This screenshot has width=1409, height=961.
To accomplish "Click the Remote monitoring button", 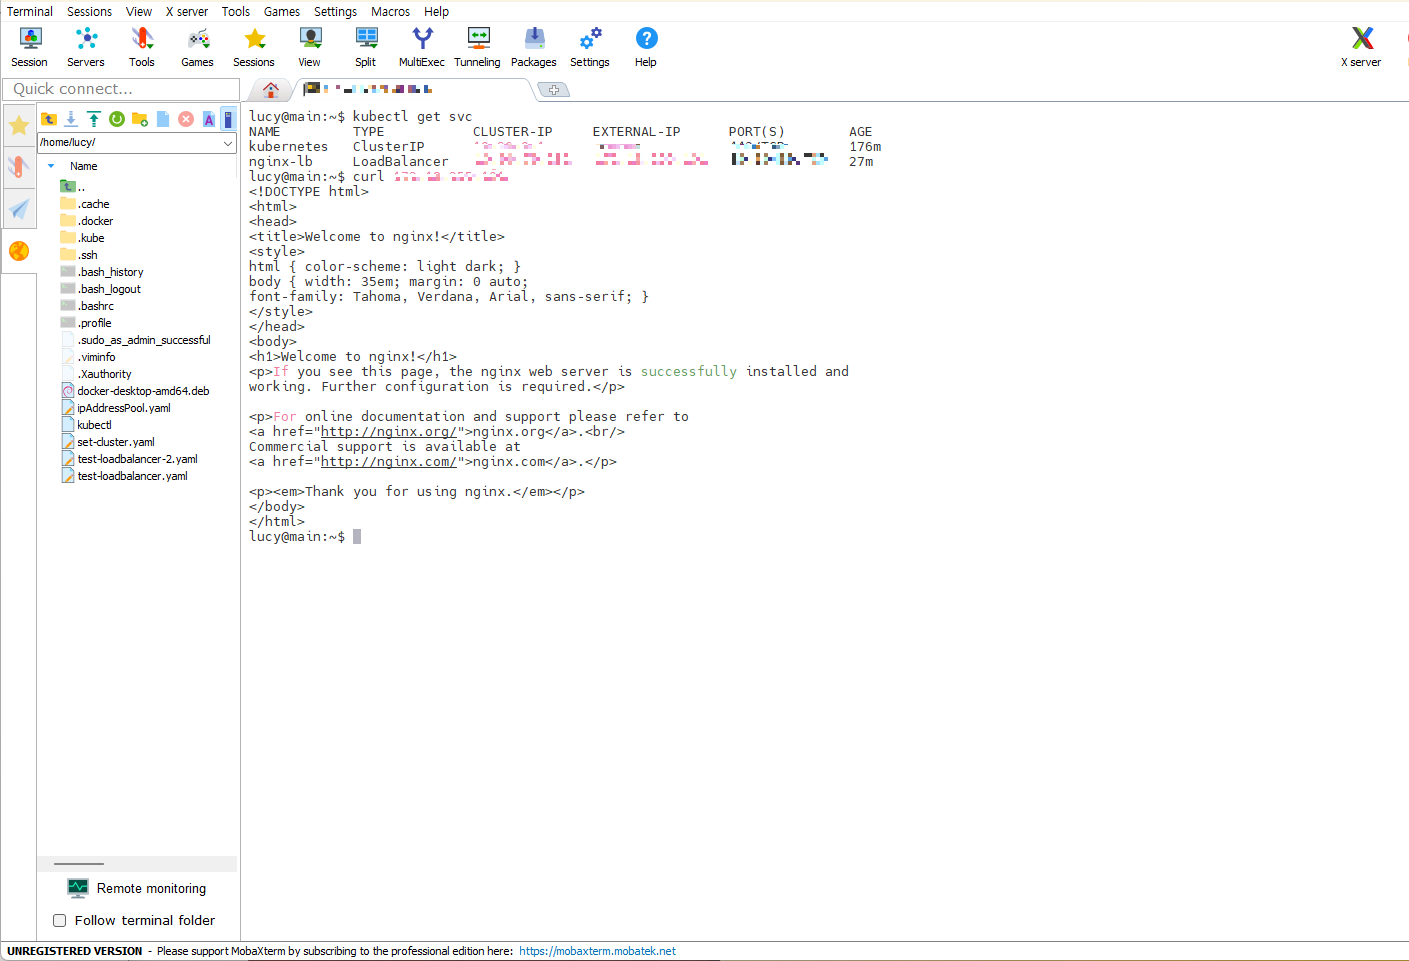I will tap(137, 888).
